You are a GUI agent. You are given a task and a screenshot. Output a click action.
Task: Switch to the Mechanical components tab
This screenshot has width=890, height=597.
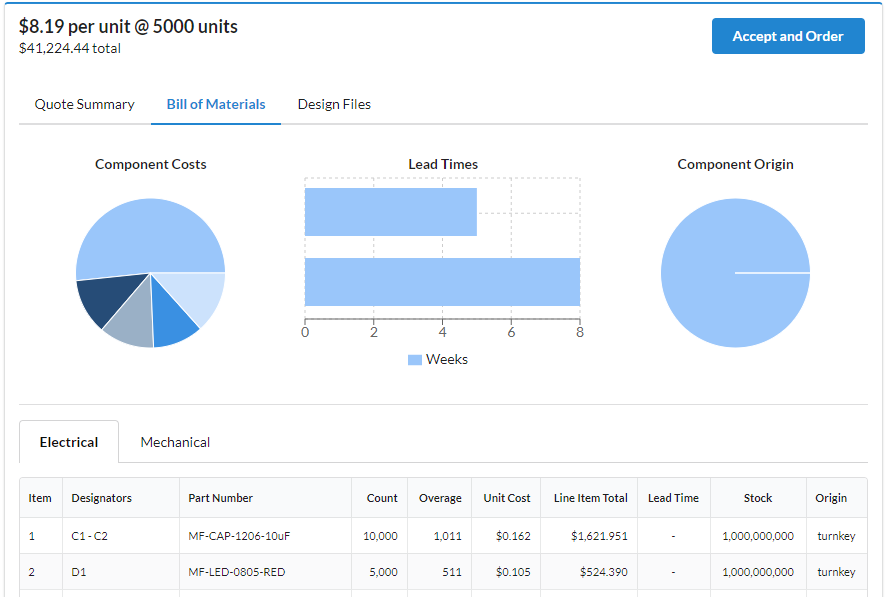coord(175,442)
